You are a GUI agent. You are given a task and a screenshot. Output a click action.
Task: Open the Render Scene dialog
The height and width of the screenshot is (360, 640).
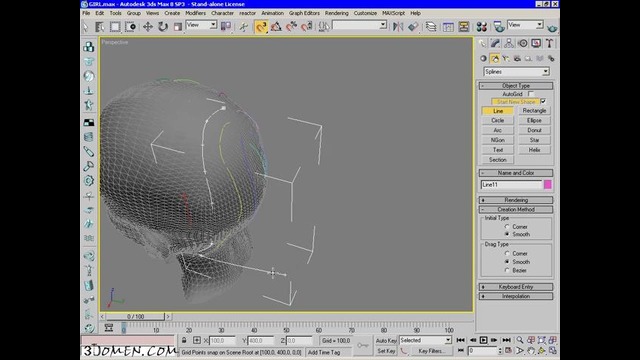click(499, 27)
